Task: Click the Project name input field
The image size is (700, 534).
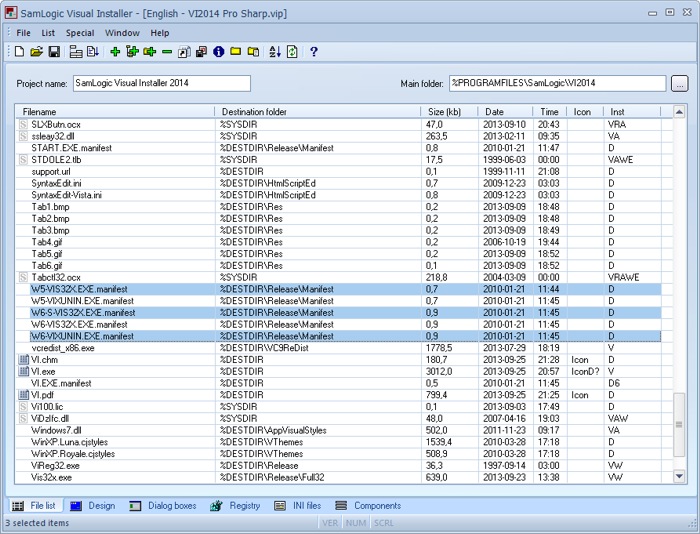Action: pos(162,83)
